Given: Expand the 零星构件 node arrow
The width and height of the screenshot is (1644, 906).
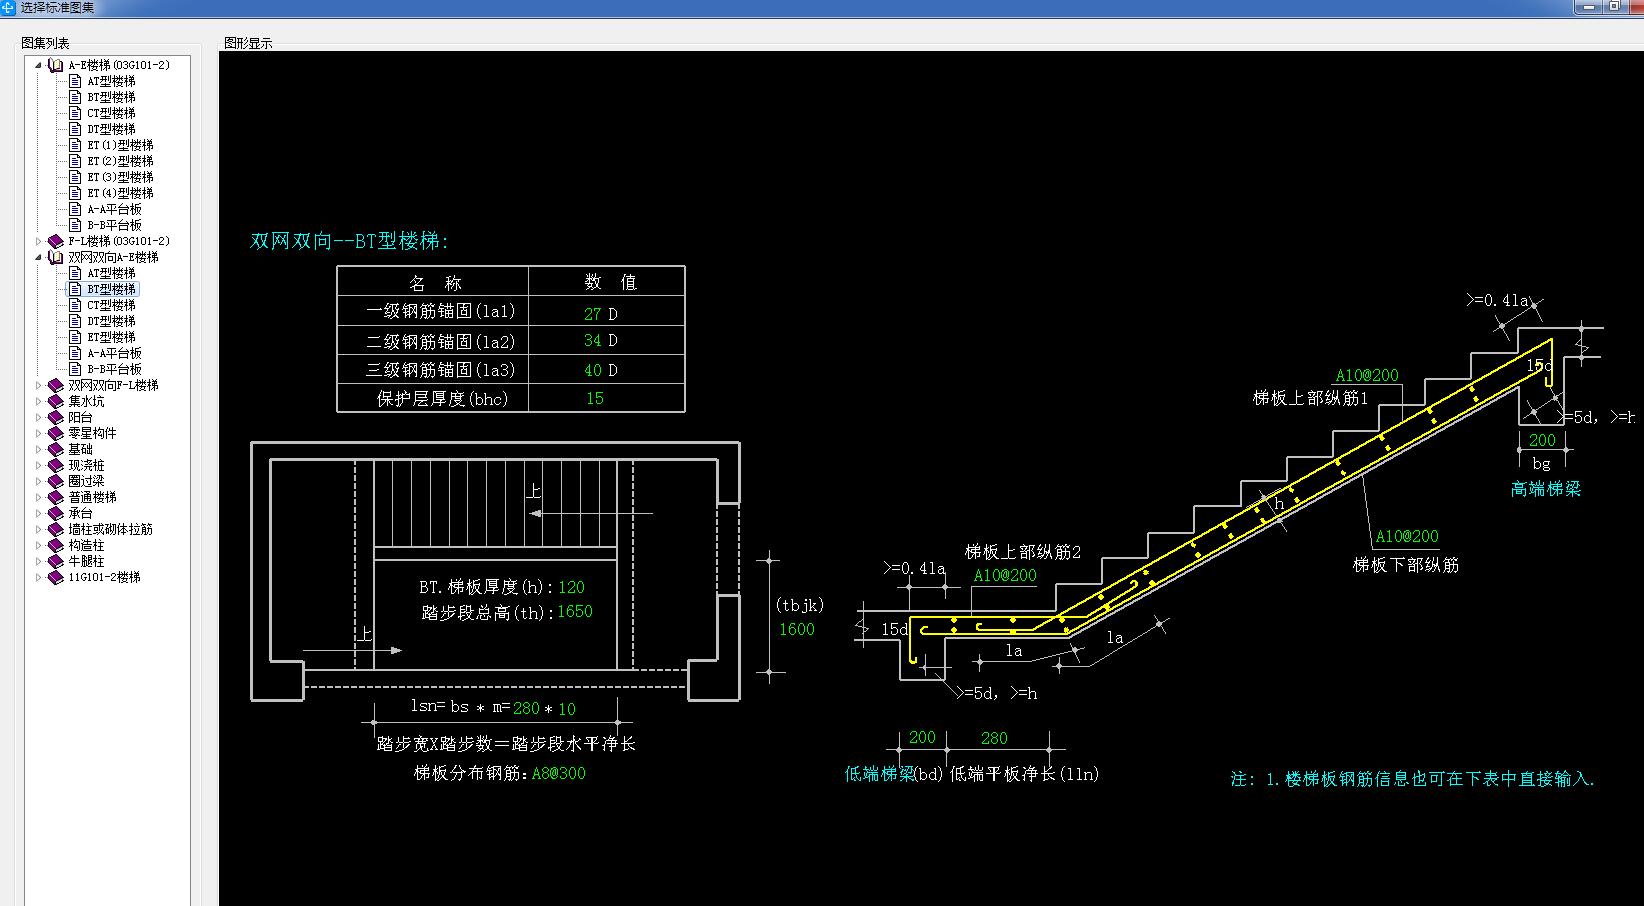Looking at the screenshot, I should (39, 433).
